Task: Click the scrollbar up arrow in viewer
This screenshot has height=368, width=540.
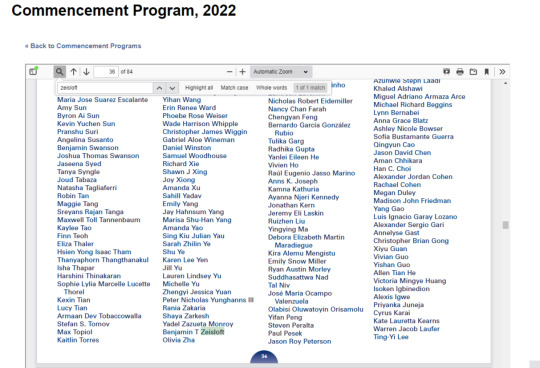Action: (x=505, y=83)
